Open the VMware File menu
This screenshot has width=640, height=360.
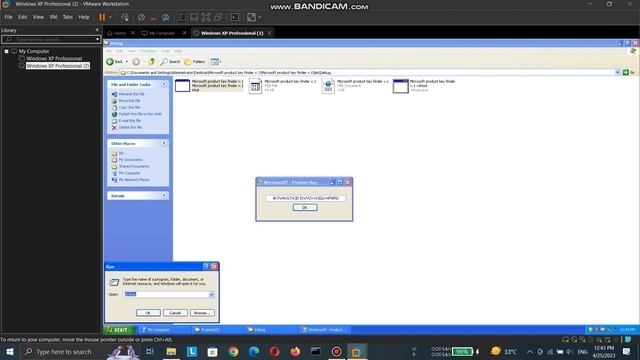8,17
